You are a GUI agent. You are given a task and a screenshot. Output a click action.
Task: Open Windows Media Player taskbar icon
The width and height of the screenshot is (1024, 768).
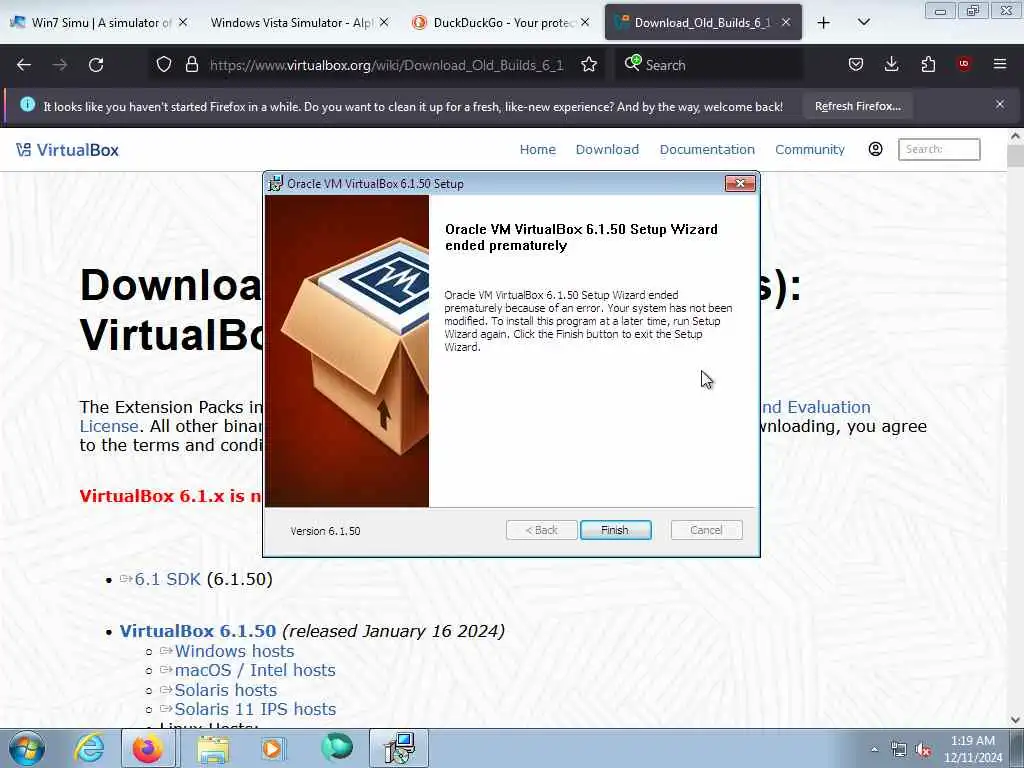(x=272, y=748)
